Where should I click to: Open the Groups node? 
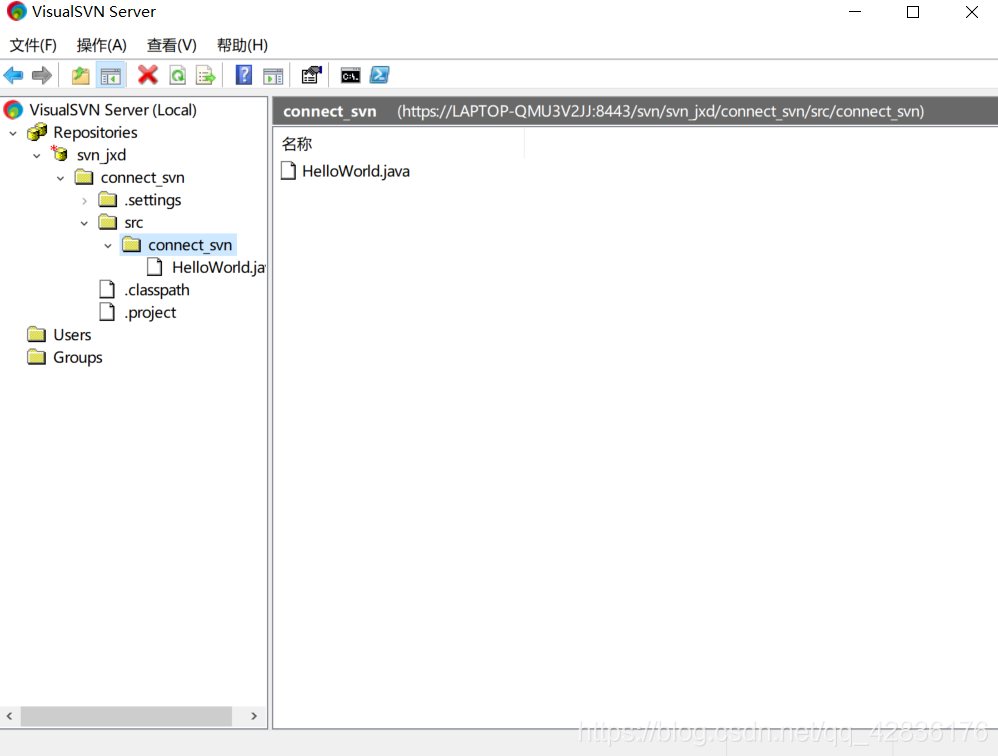pyautogui.click(x=78, y=358)
